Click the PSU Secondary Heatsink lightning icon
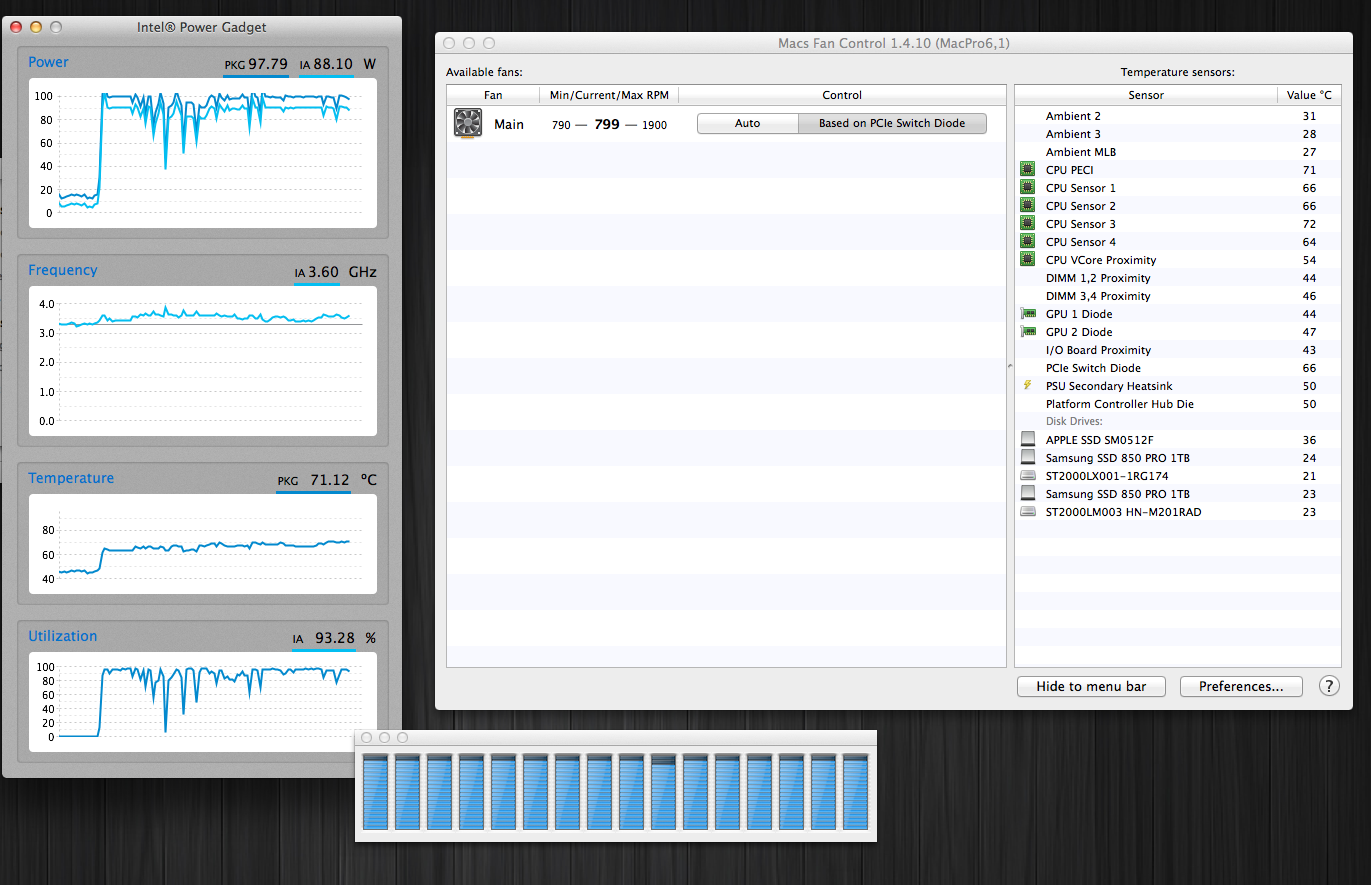The height and width of the screenshot is (885, 1371). point(1027,385)
